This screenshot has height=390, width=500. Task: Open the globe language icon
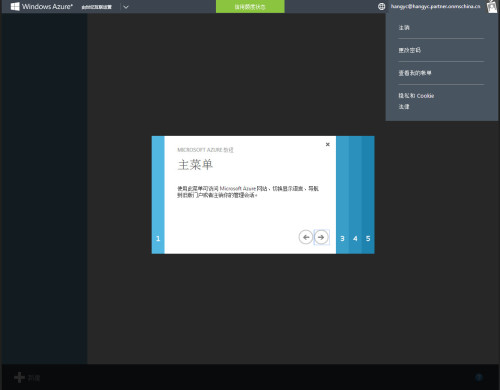coord(382,6)
